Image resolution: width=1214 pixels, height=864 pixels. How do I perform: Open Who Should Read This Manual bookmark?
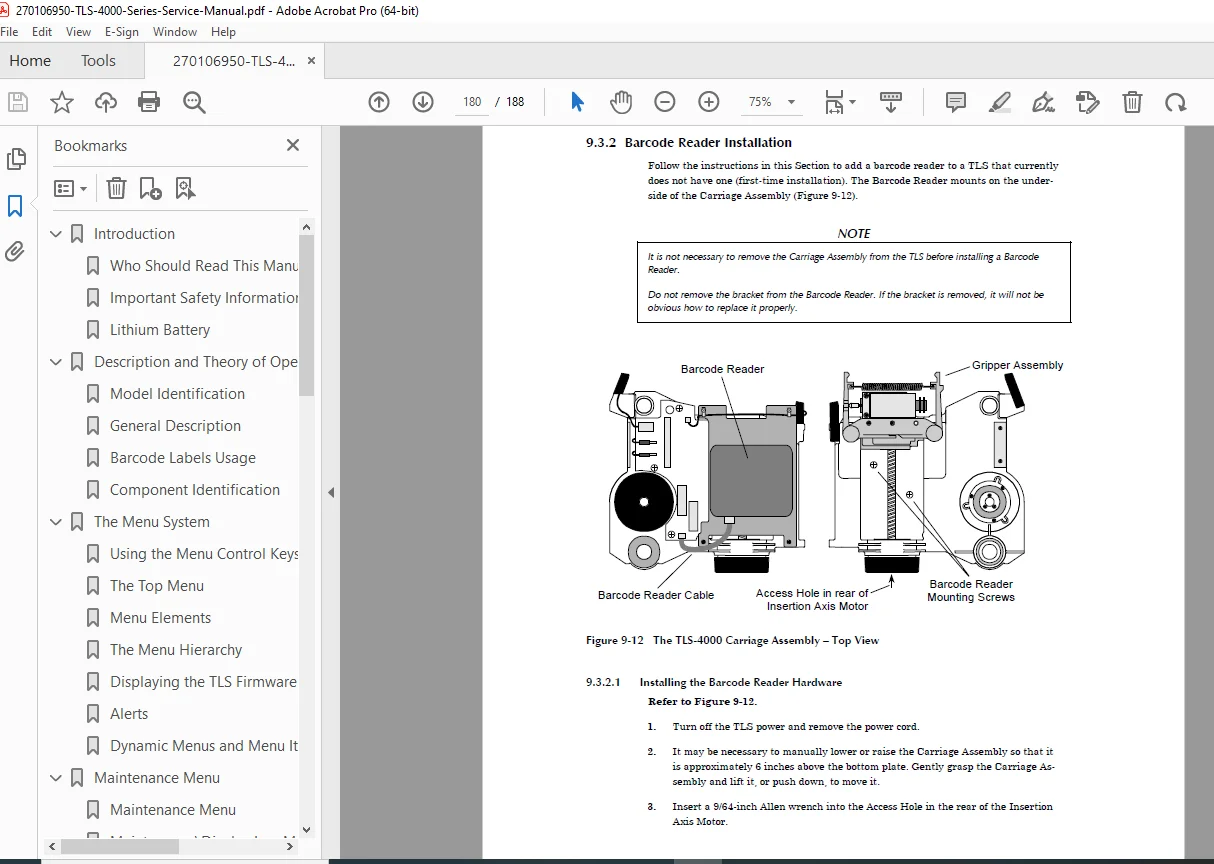(204, 266)
